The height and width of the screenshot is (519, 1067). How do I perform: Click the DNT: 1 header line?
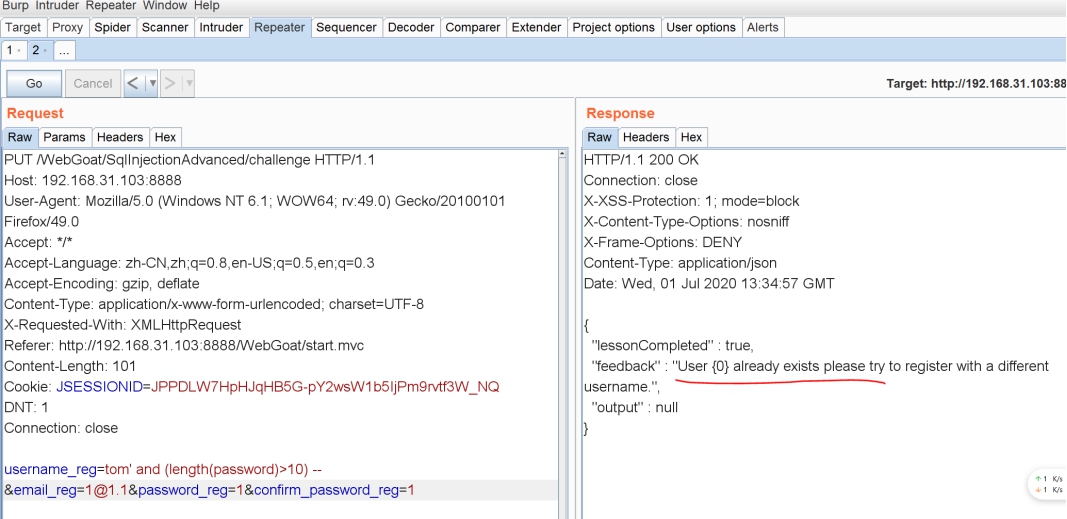pyautogui.click(x=27, y=407)
